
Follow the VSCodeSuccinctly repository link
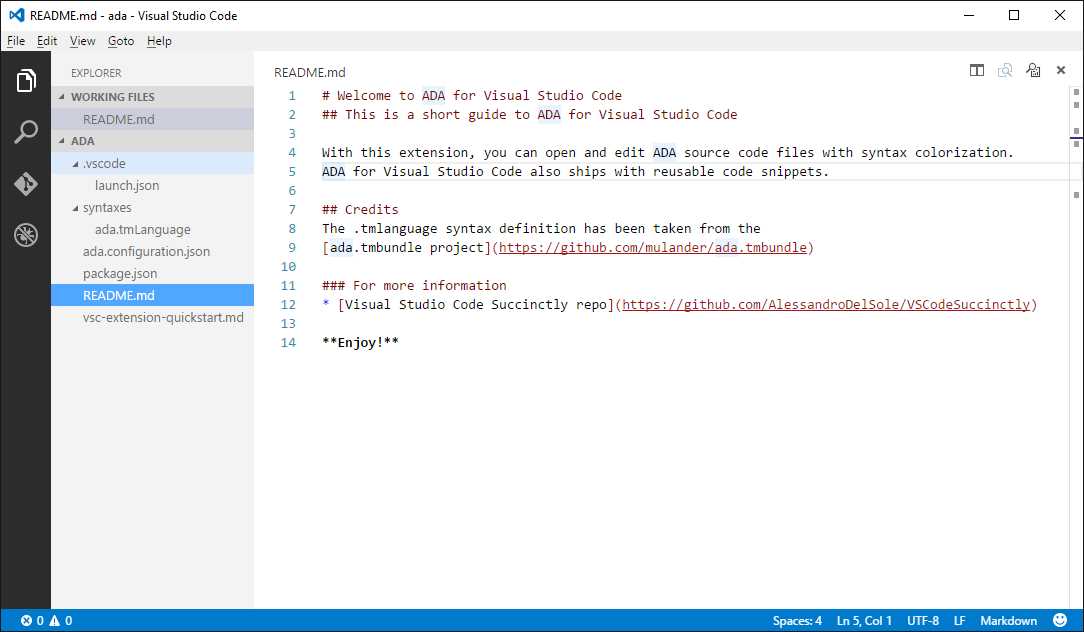coord(826,304)
